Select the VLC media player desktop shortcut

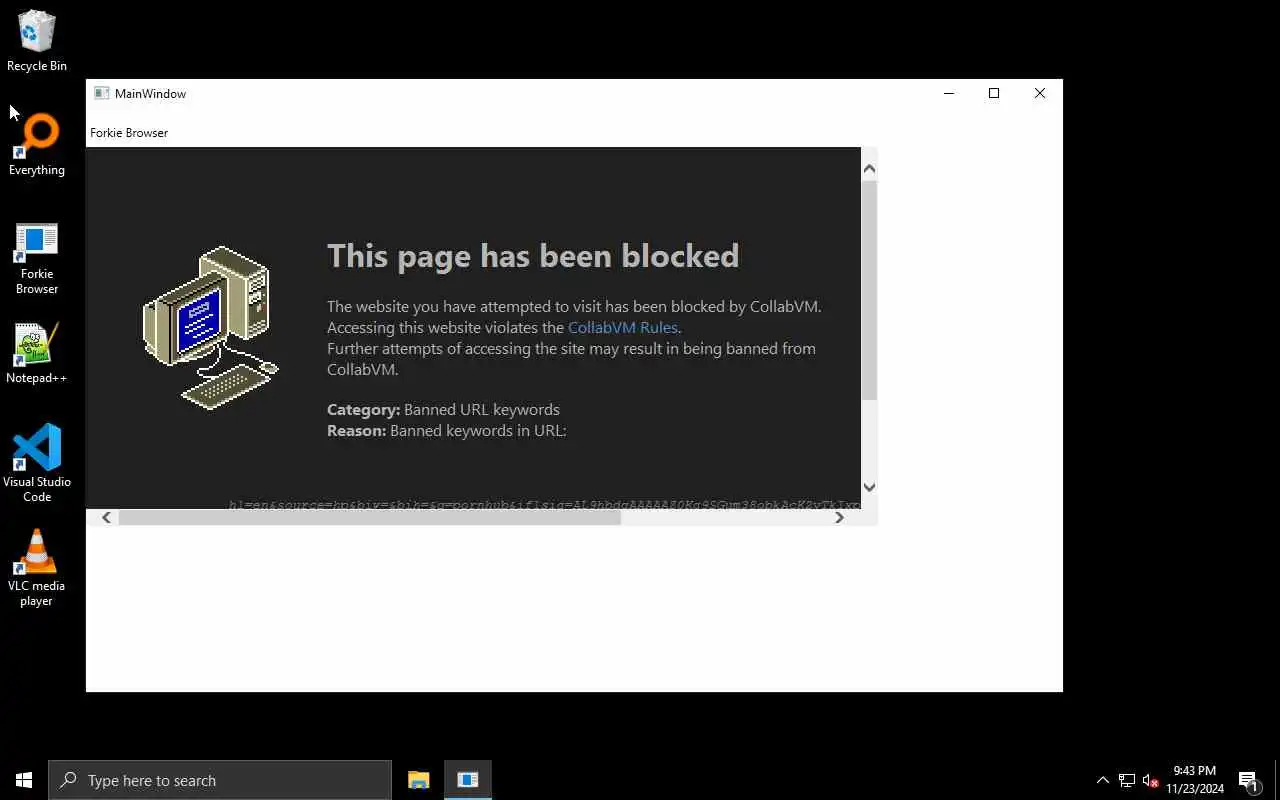[x=37, y=567]
